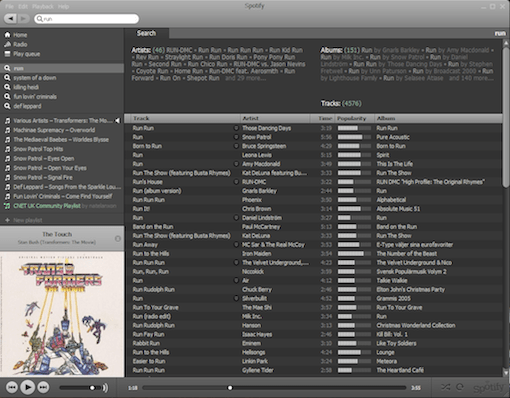Image resolution: width=510 pixels, height=398 pixels.
Task: Click the Search tab
Action: [146, 33]
